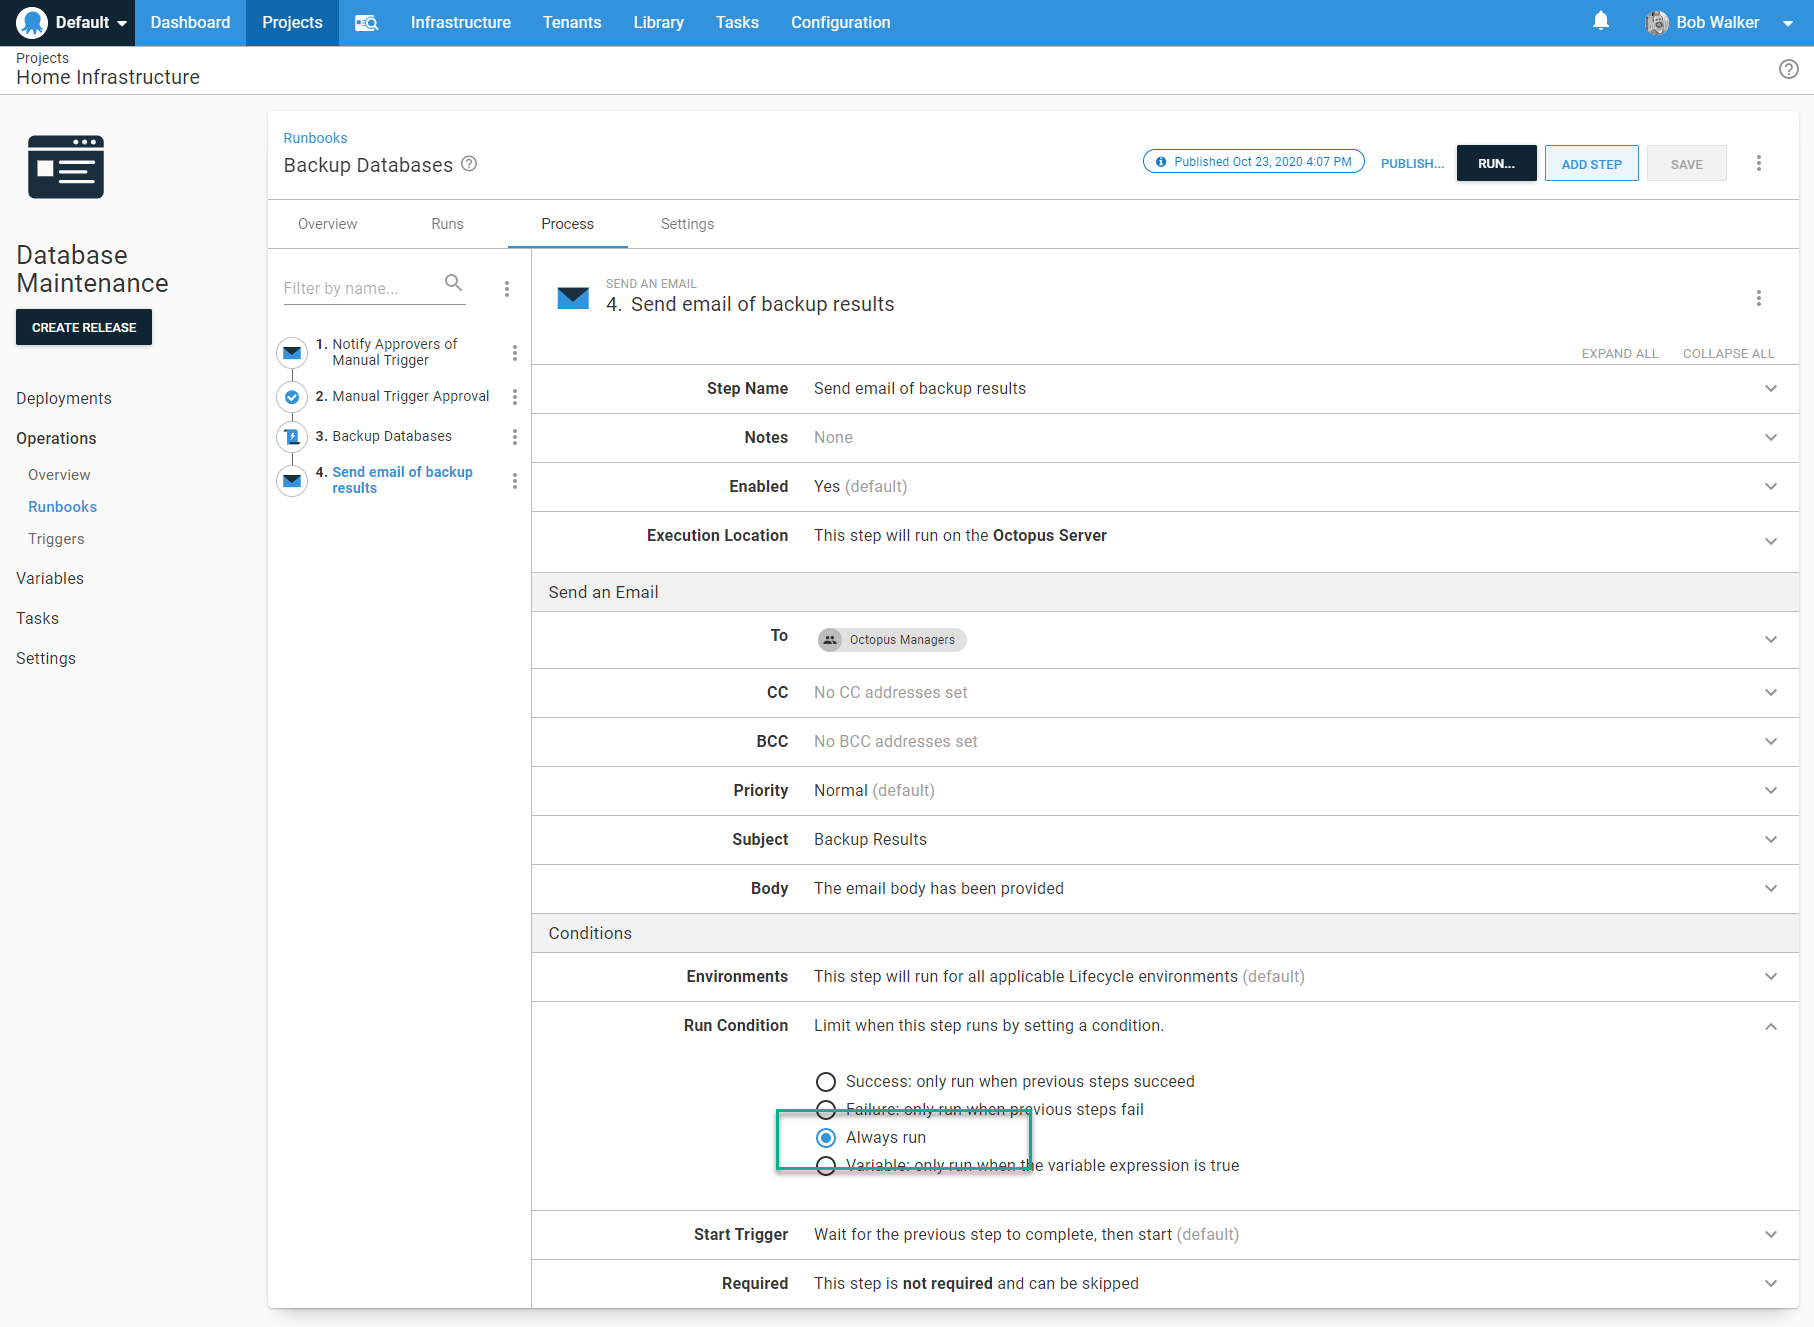Open overflow menu for the Send email step header

pyautogui.click(x=1758, y=298)
